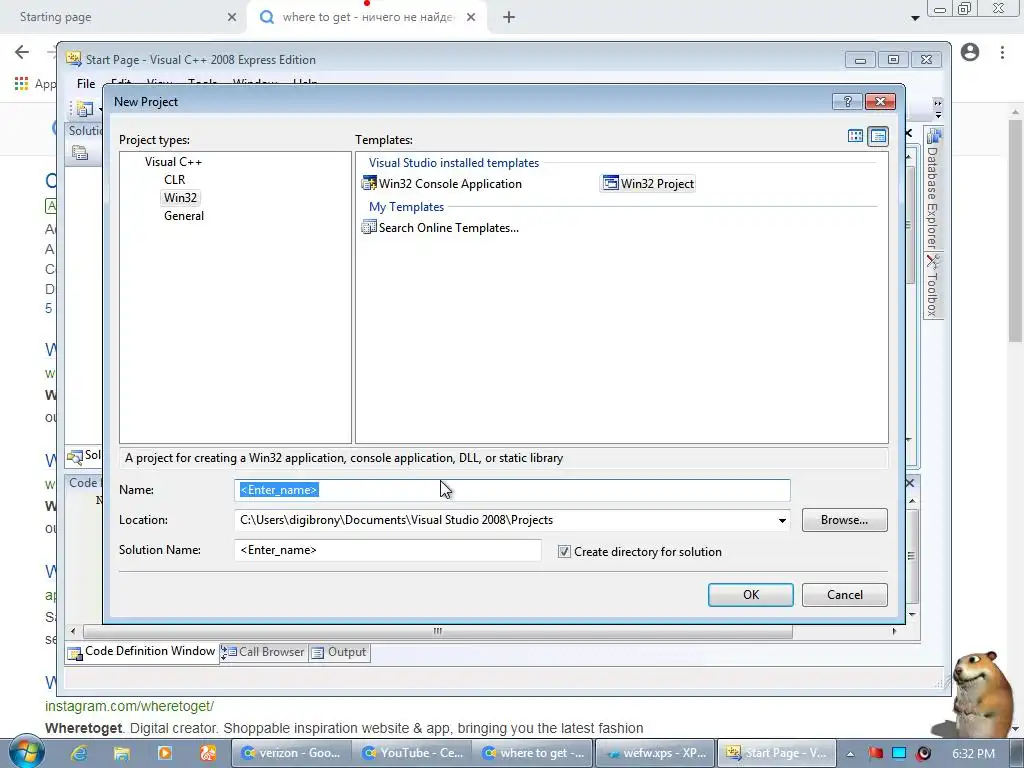Select CLR project type
This screenshot has height=768, width=1024.
174,180
